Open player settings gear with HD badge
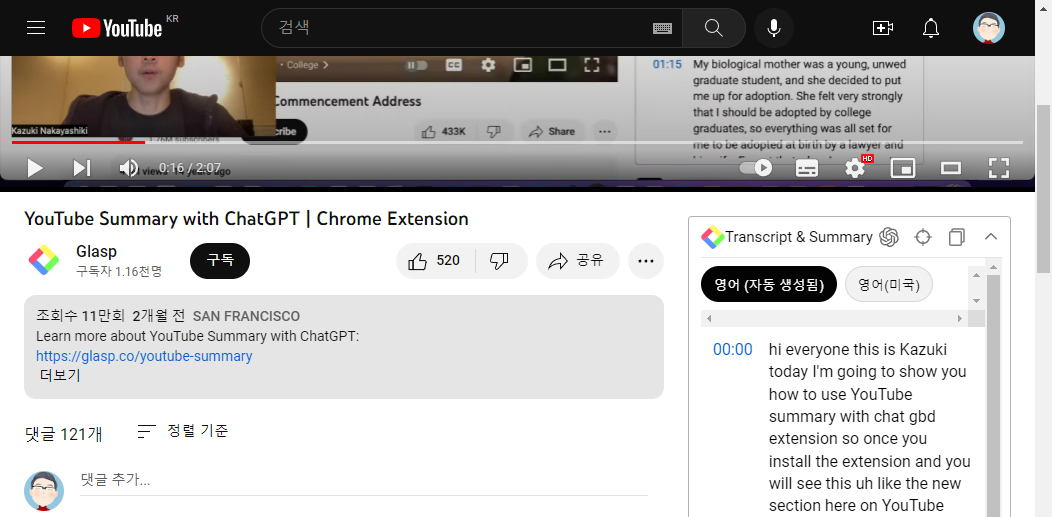Screen dimensions: 1052x517 857,167
